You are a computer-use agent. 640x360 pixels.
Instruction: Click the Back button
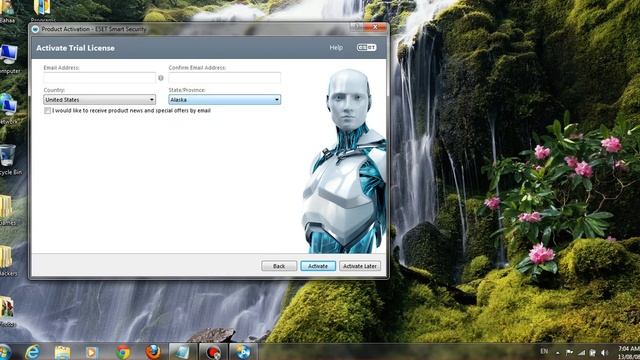point(279,266)
